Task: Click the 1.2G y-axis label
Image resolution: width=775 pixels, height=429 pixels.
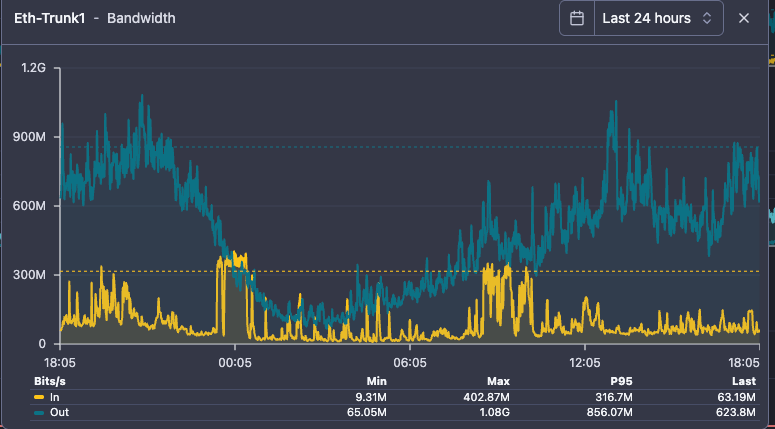Action: pyautogui.click(x=34, y=68)
